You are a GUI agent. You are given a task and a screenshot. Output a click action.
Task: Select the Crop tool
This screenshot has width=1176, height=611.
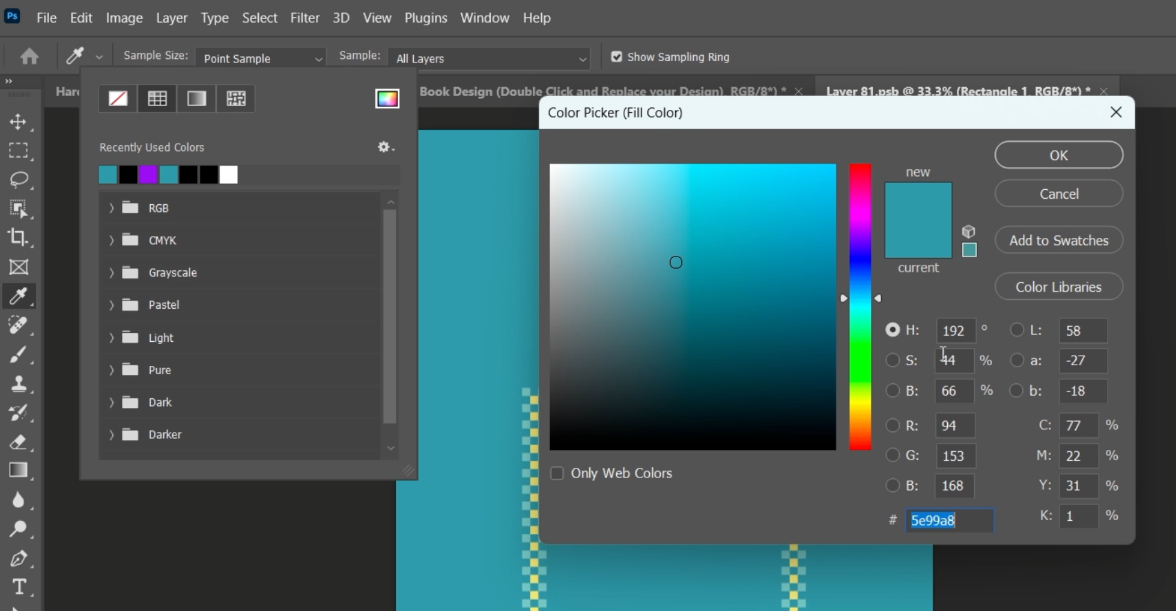pyautogui.click(x=18, y=237)
